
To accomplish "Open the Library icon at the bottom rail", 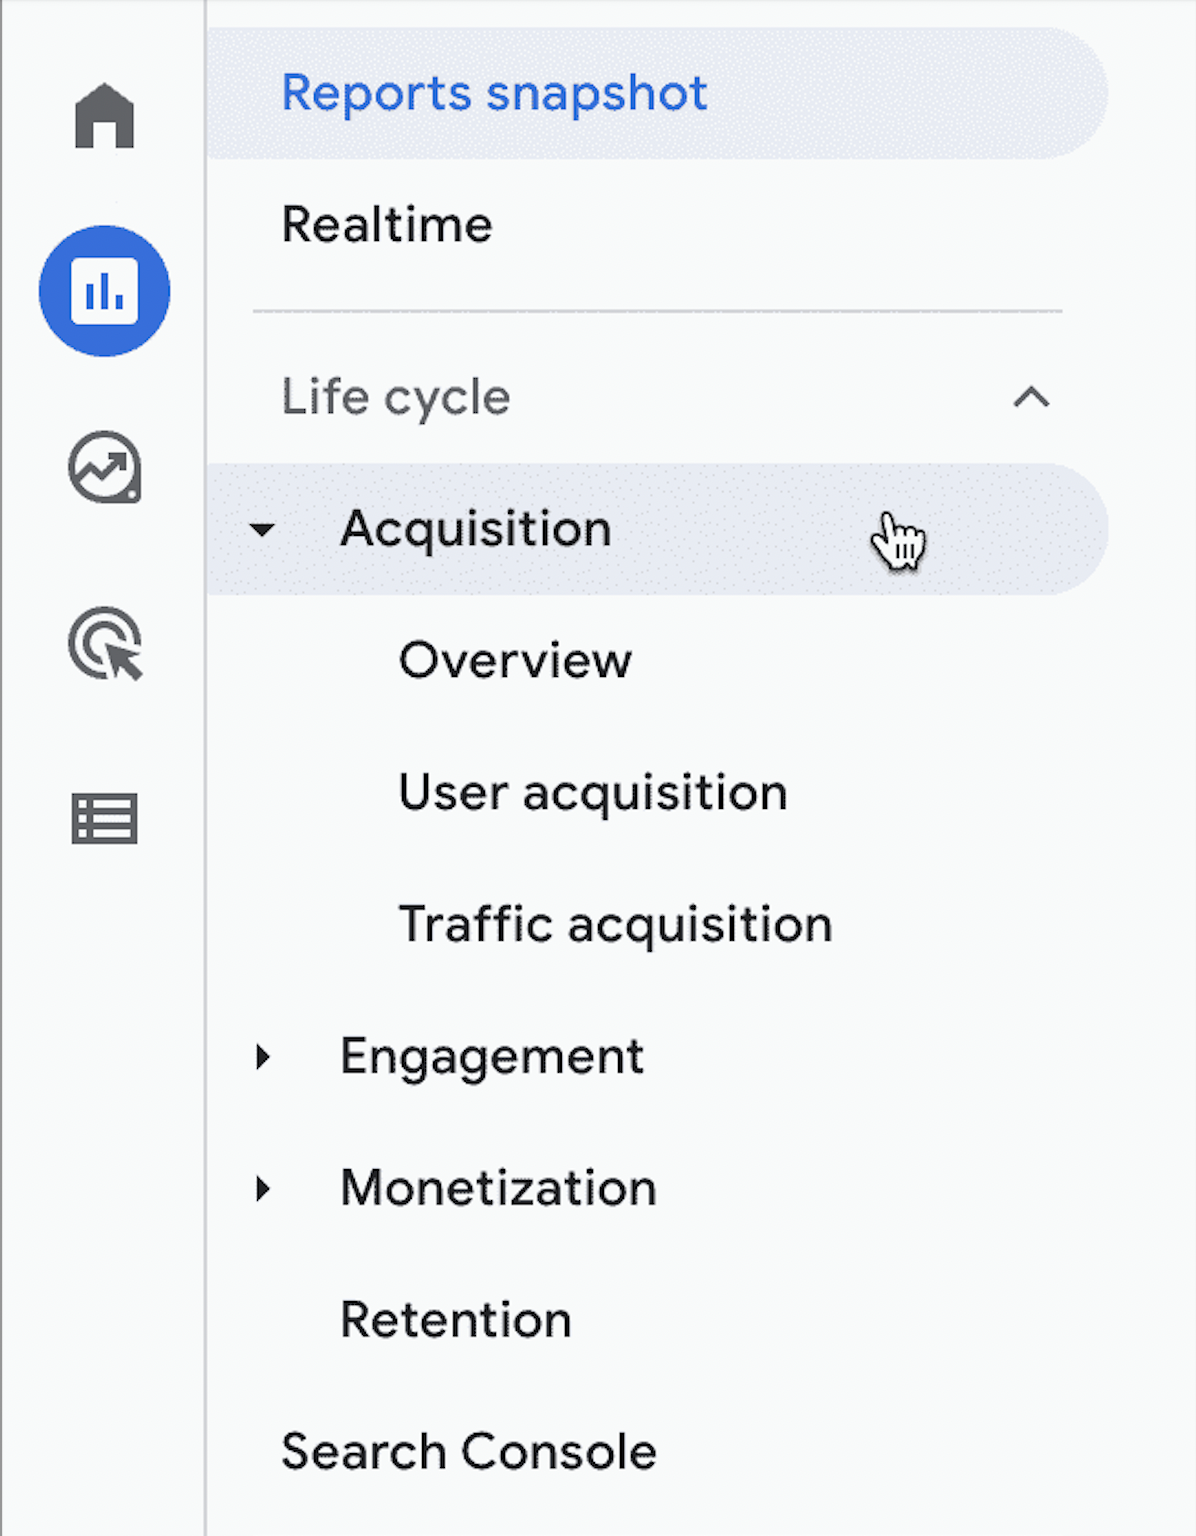I will [104, 818].
